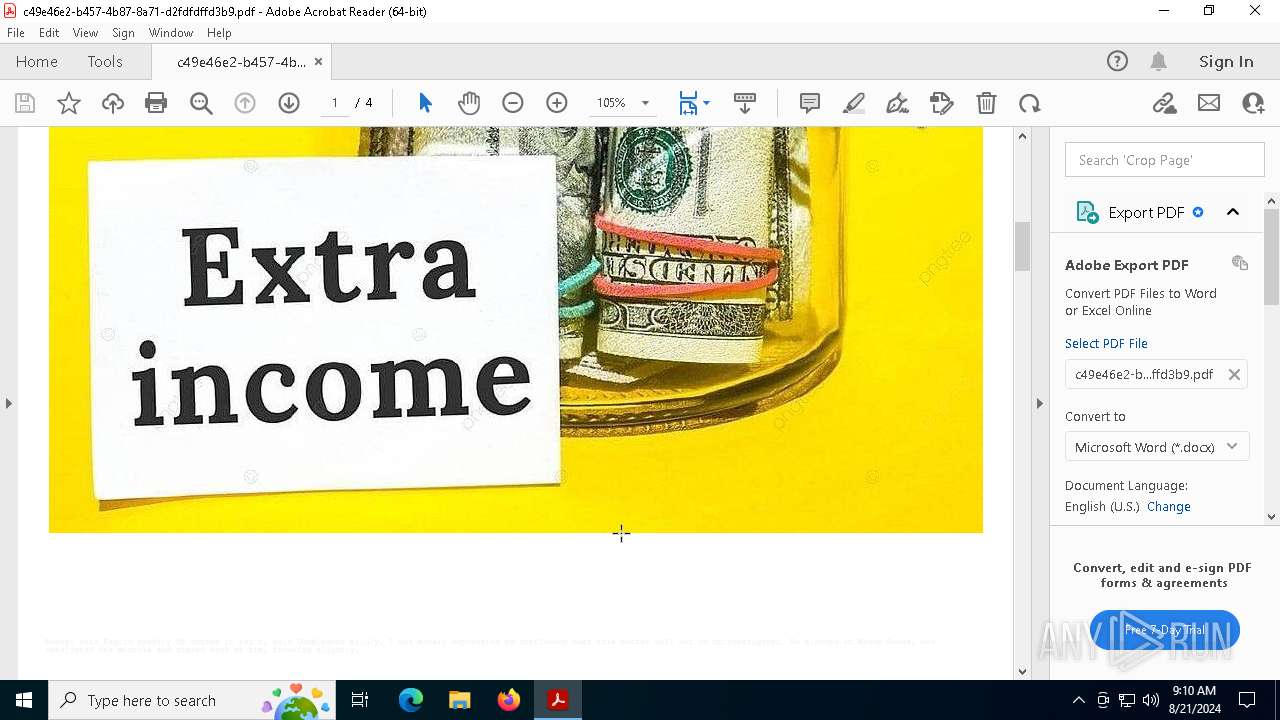Open the fit page options tool

[x=694, y=103]
